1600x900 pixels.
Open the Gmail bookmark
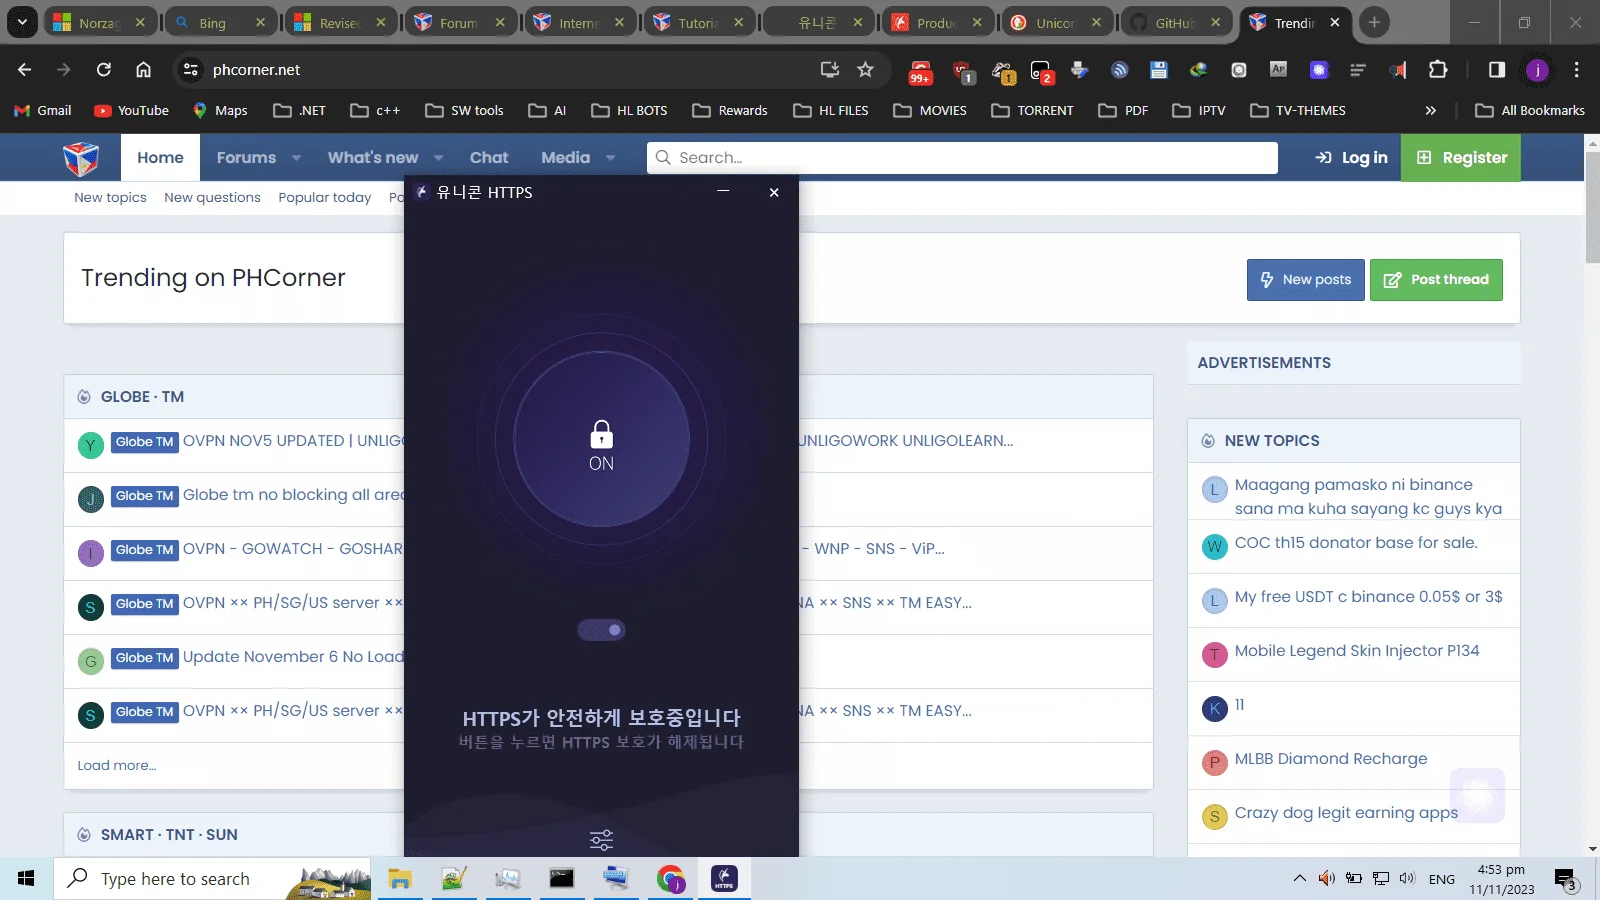(x=43, y=110)
